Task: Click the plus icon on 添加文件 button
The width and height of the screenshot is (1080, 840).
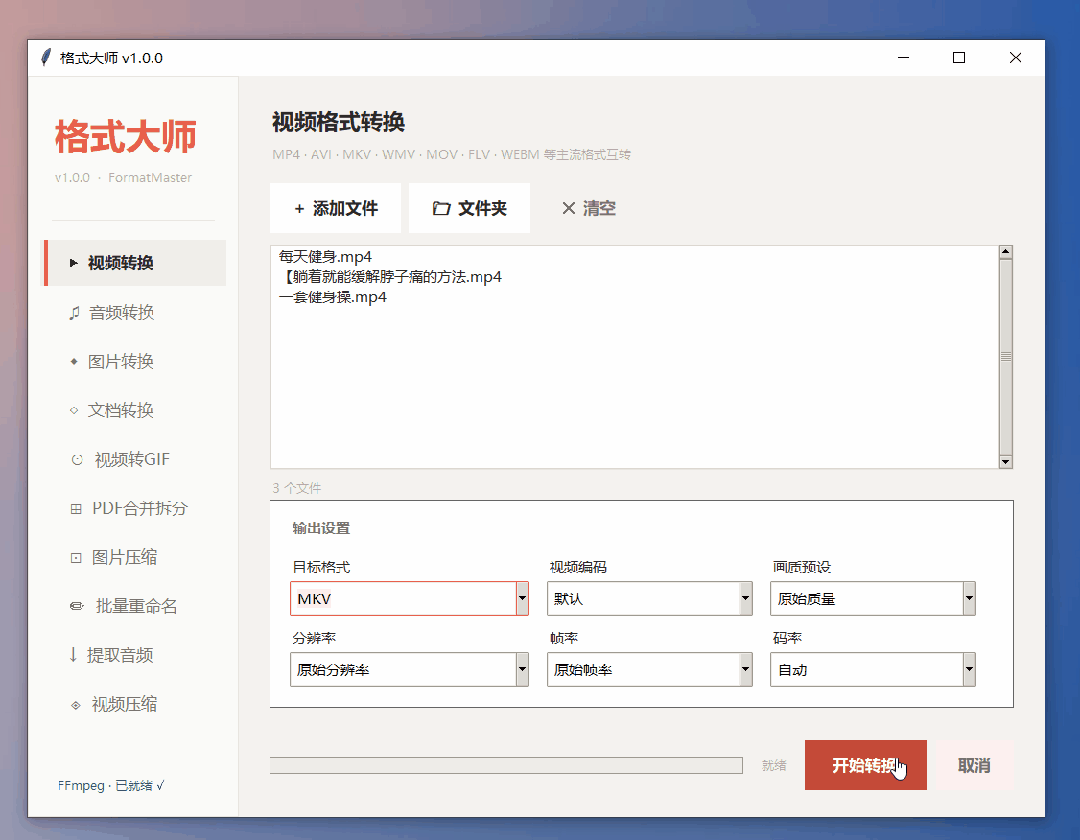Action: [x=299, y=209]
